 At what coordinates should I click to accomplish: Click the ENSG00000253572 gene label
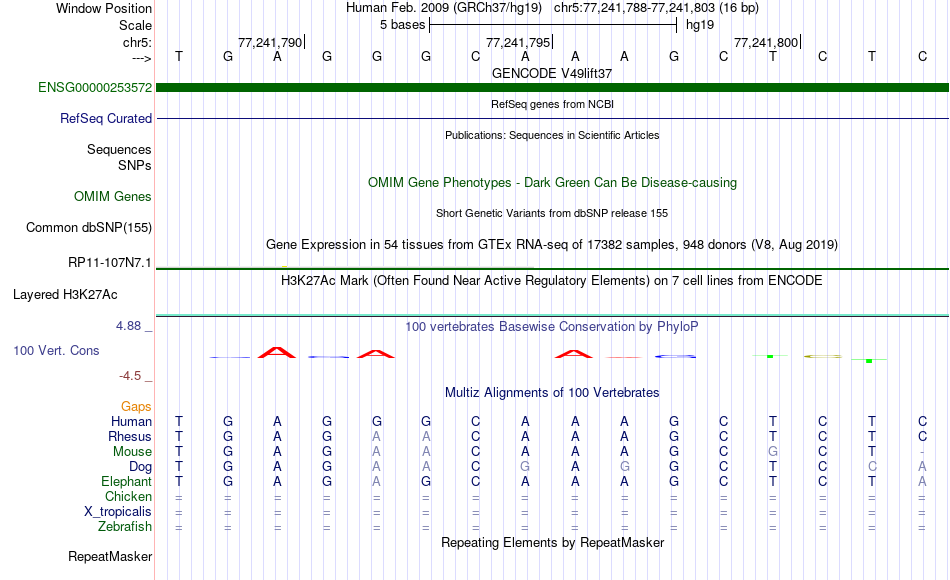tap(95, 87)
